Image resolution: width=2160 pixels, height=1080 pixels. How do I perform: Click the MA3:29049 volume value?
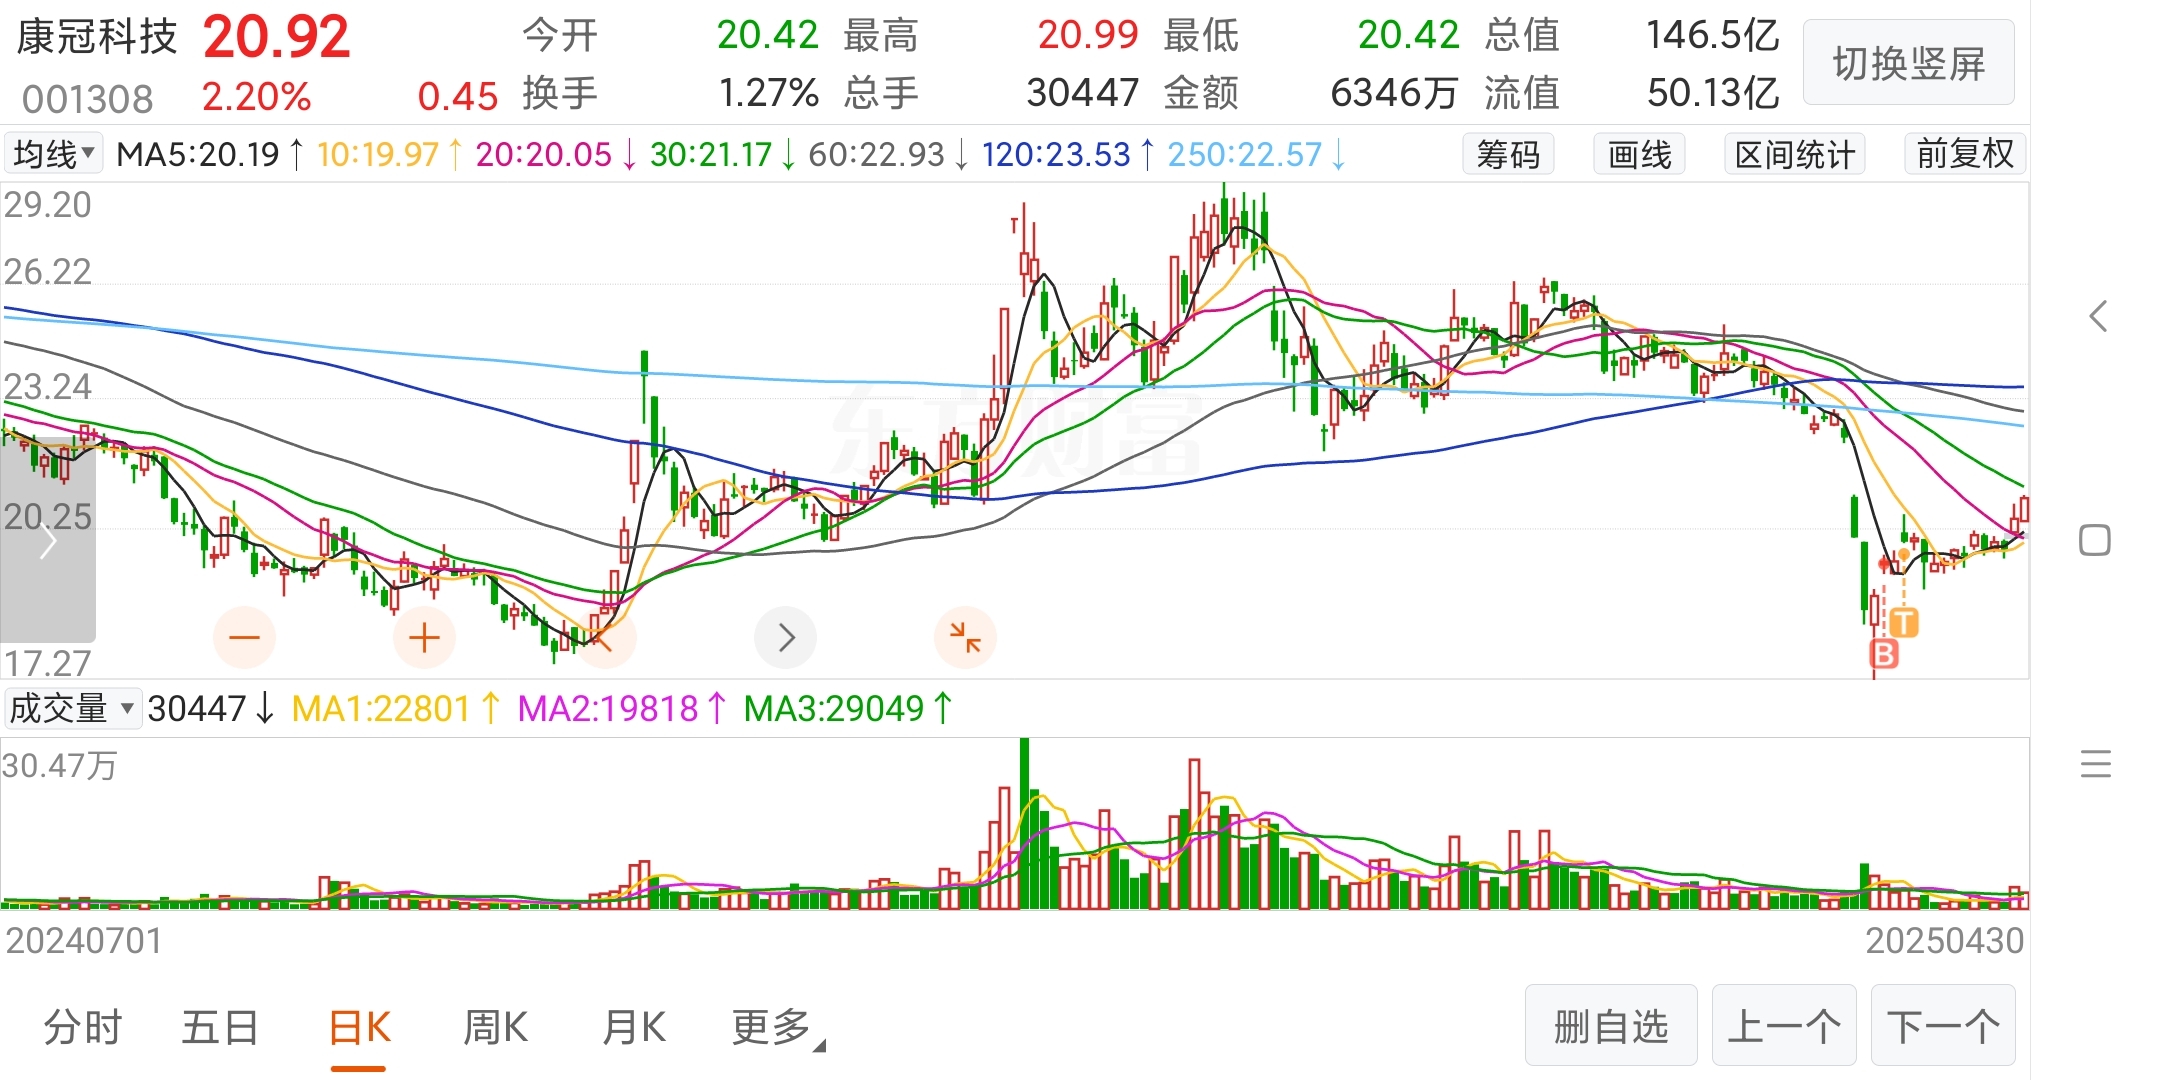coord(834,709)
